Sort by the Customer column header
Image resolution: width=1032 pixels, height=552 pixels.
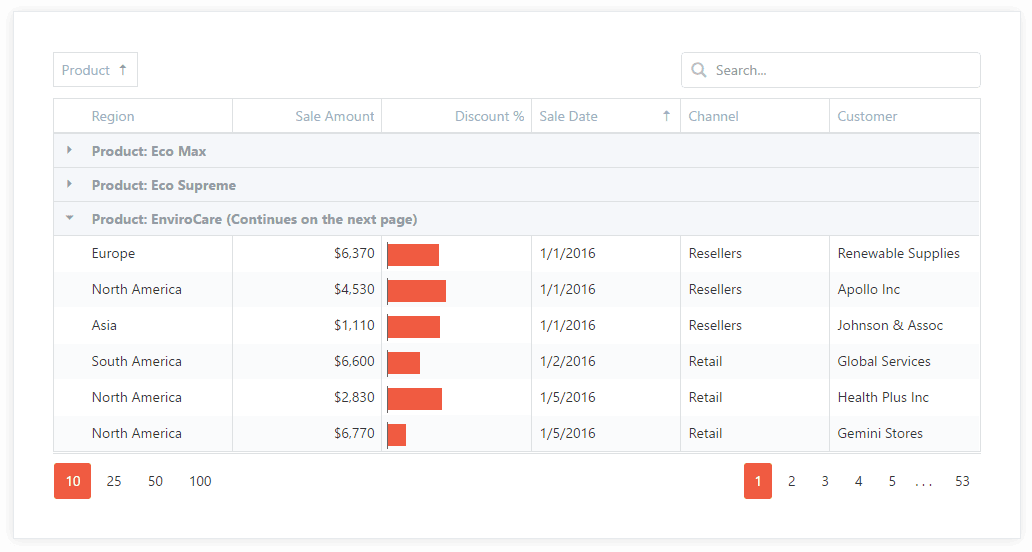tap(904, 116)
